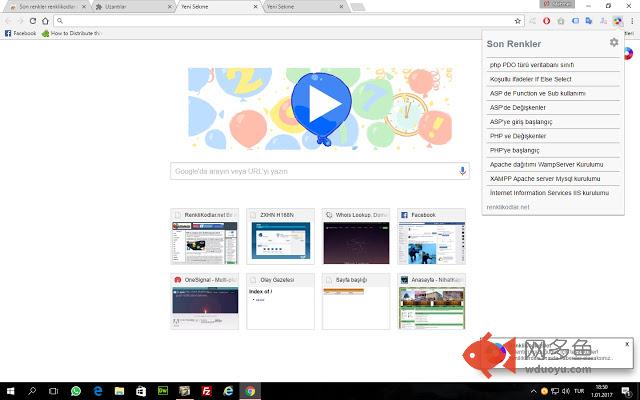The width and height of the screenshot is (640, 400).
Task: Open the Whois Lookup thumbnail
Action: [x=356, y=237]
